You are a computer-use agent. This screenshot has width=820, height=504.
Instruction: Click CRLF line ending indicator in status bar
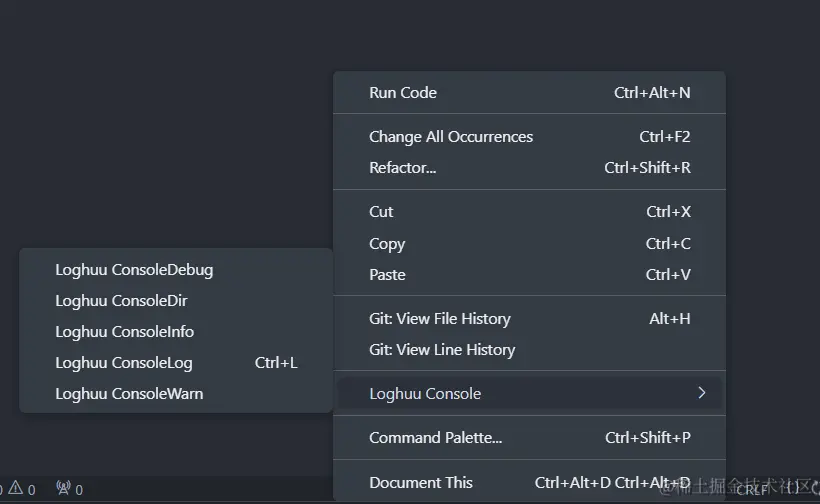751,490
